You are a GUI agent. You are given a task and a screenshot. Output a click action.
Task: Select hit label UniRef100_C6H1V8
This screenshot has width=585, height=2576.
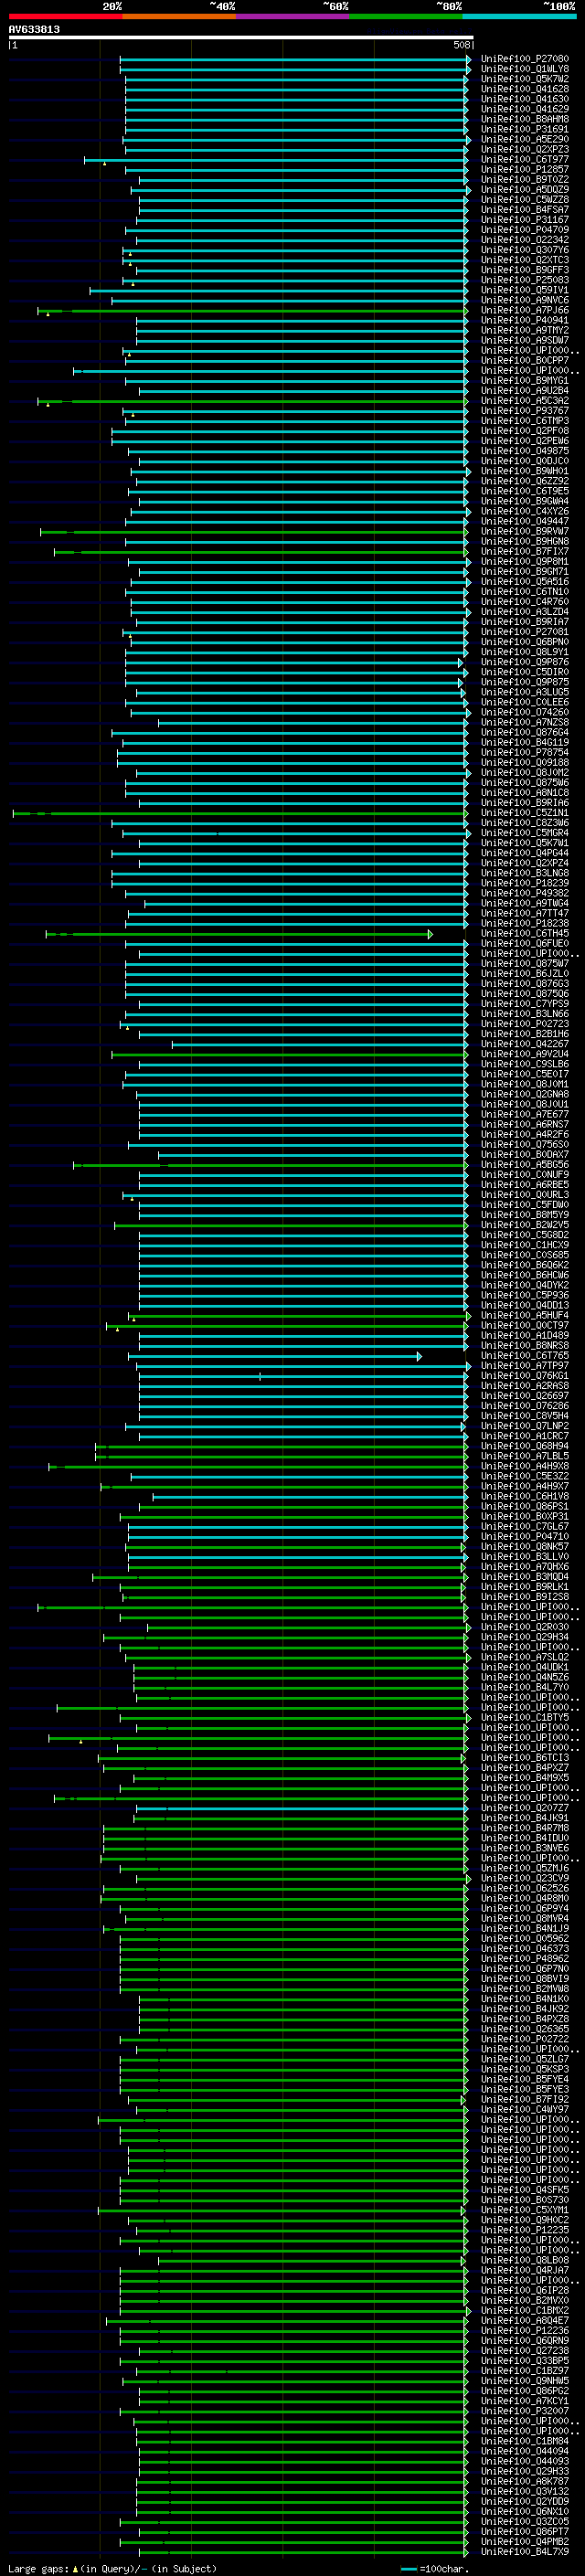[524, 1497]
